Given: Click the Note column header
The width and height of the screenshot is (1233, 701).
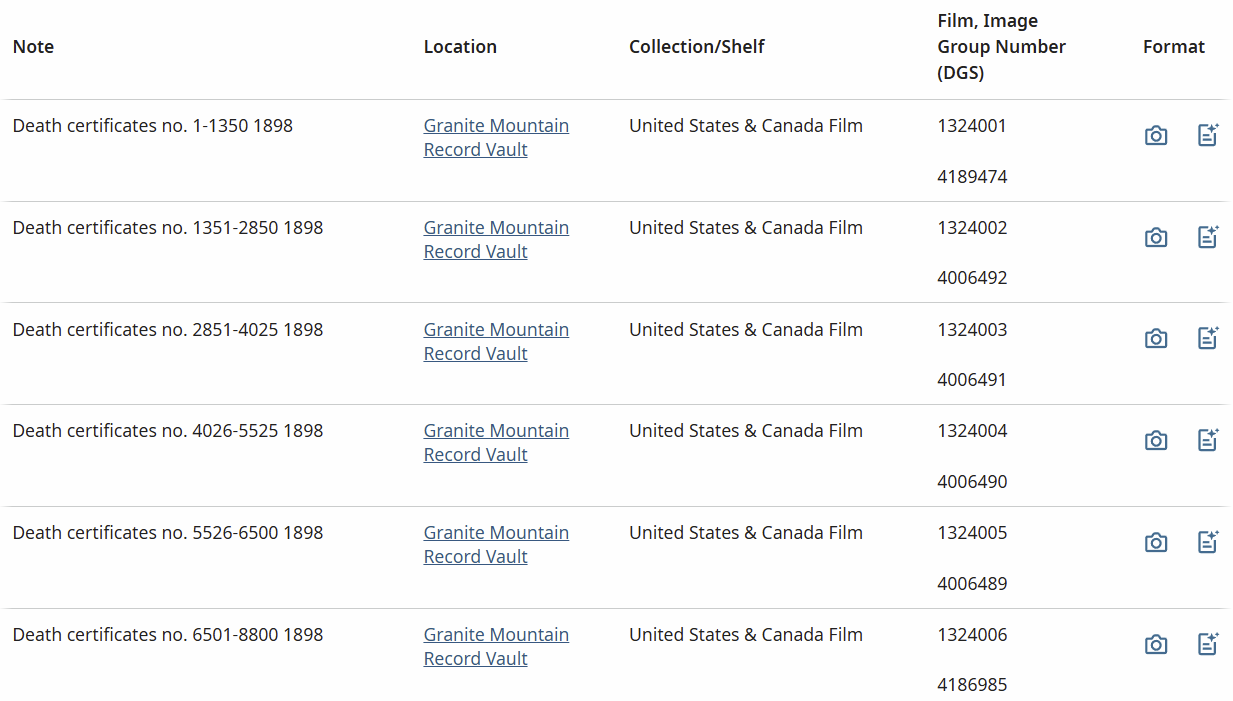Looking at the screenshot, I should point(33,47).
